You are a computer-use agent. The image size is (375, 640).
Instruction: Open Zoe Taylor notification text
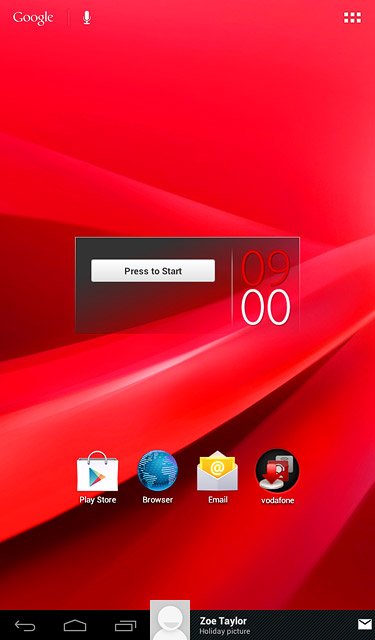(x=223, y=621)
